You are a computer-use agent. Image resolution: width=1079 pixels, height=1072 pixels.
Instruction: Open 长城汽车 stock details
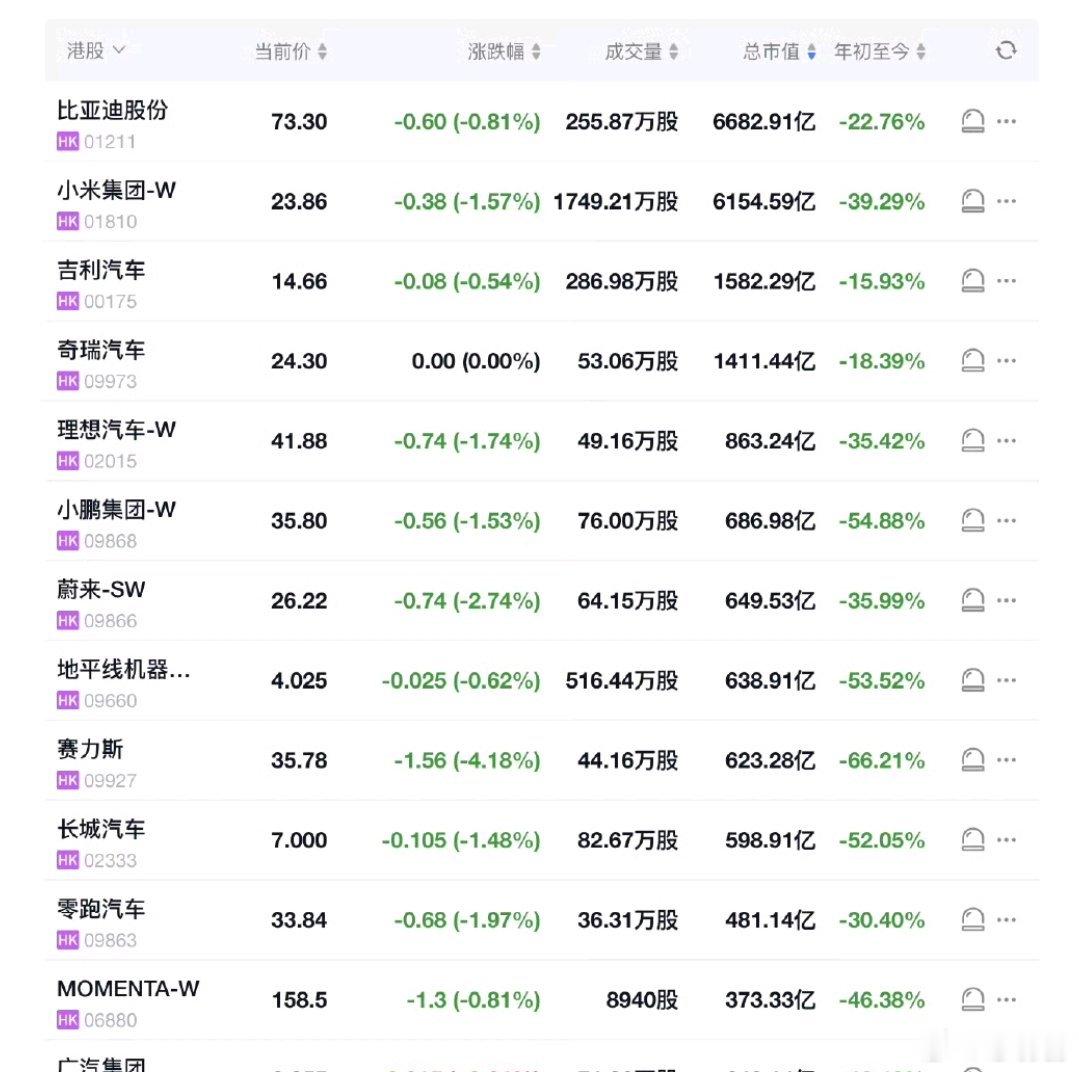click(x=100, y=828)
